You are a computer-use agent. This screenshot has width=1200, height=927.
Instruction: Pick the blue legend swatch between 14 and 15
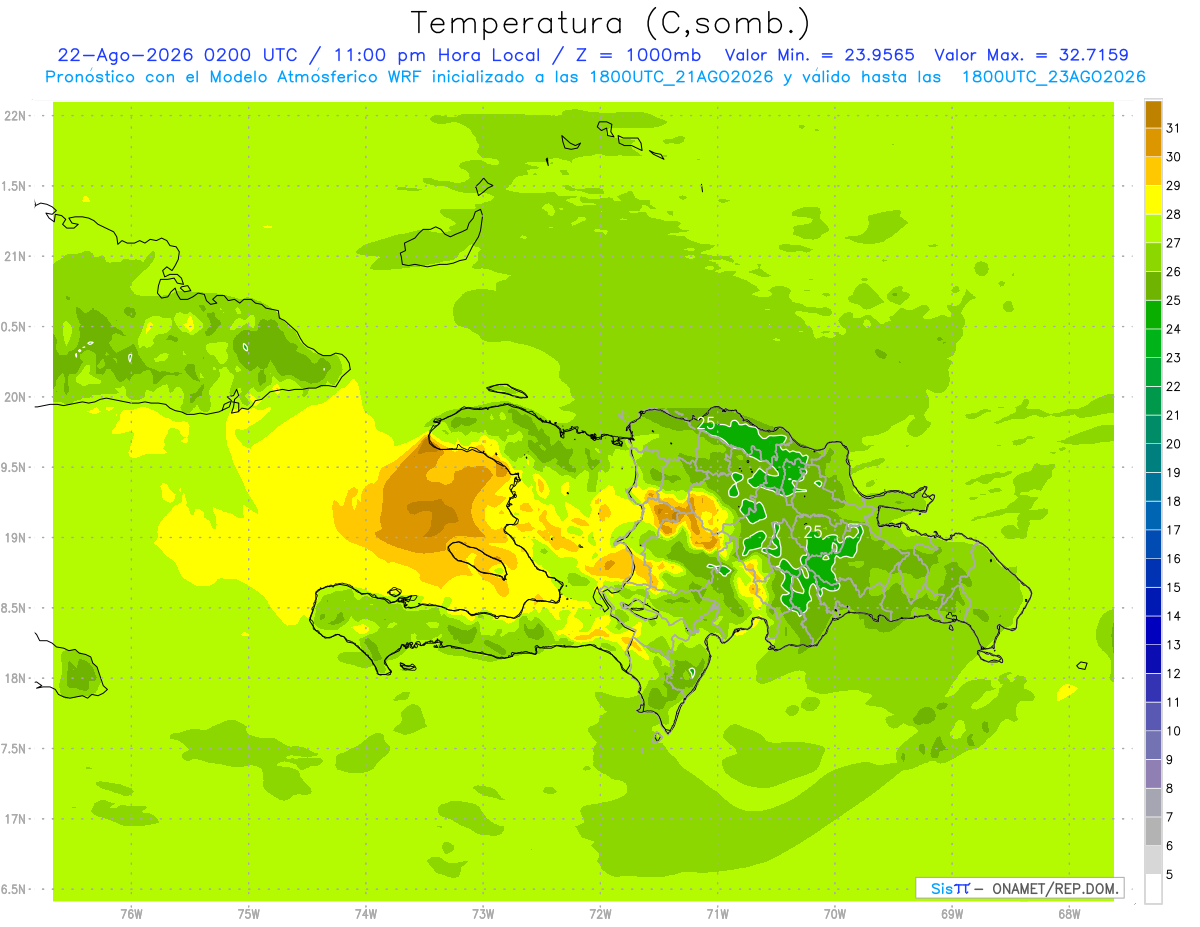1153,602
